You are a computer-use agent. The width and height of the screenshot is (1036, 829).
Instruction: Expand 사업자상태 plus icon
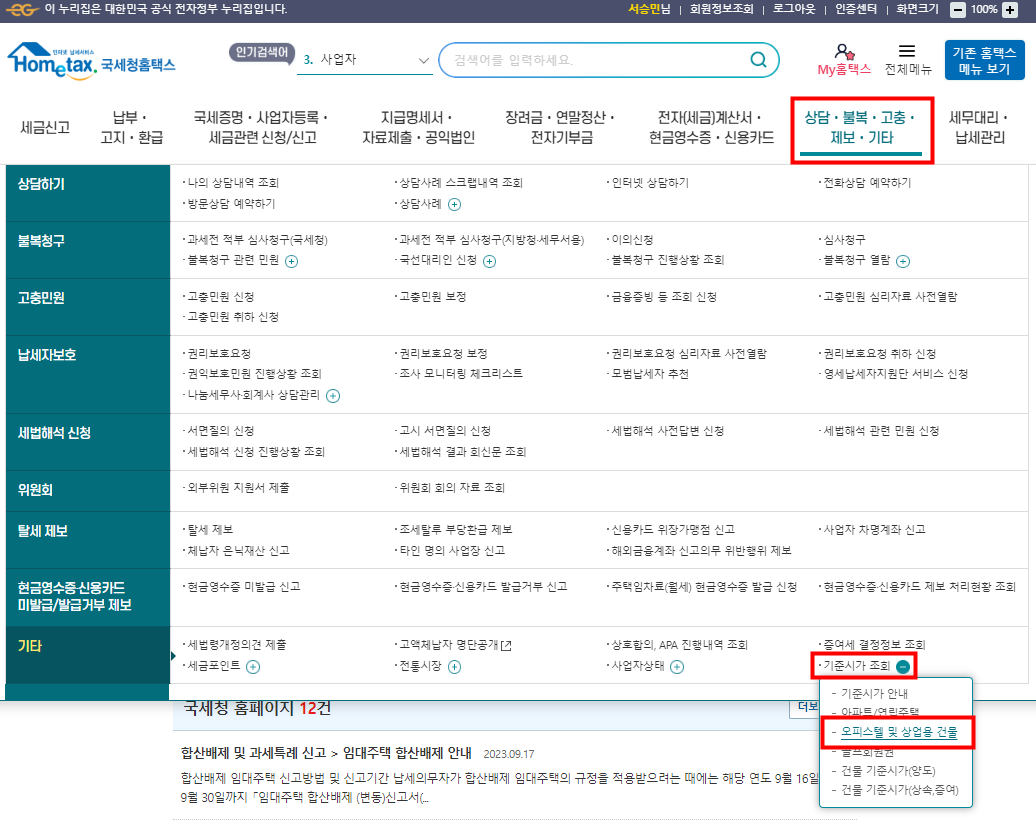point(677,667)
